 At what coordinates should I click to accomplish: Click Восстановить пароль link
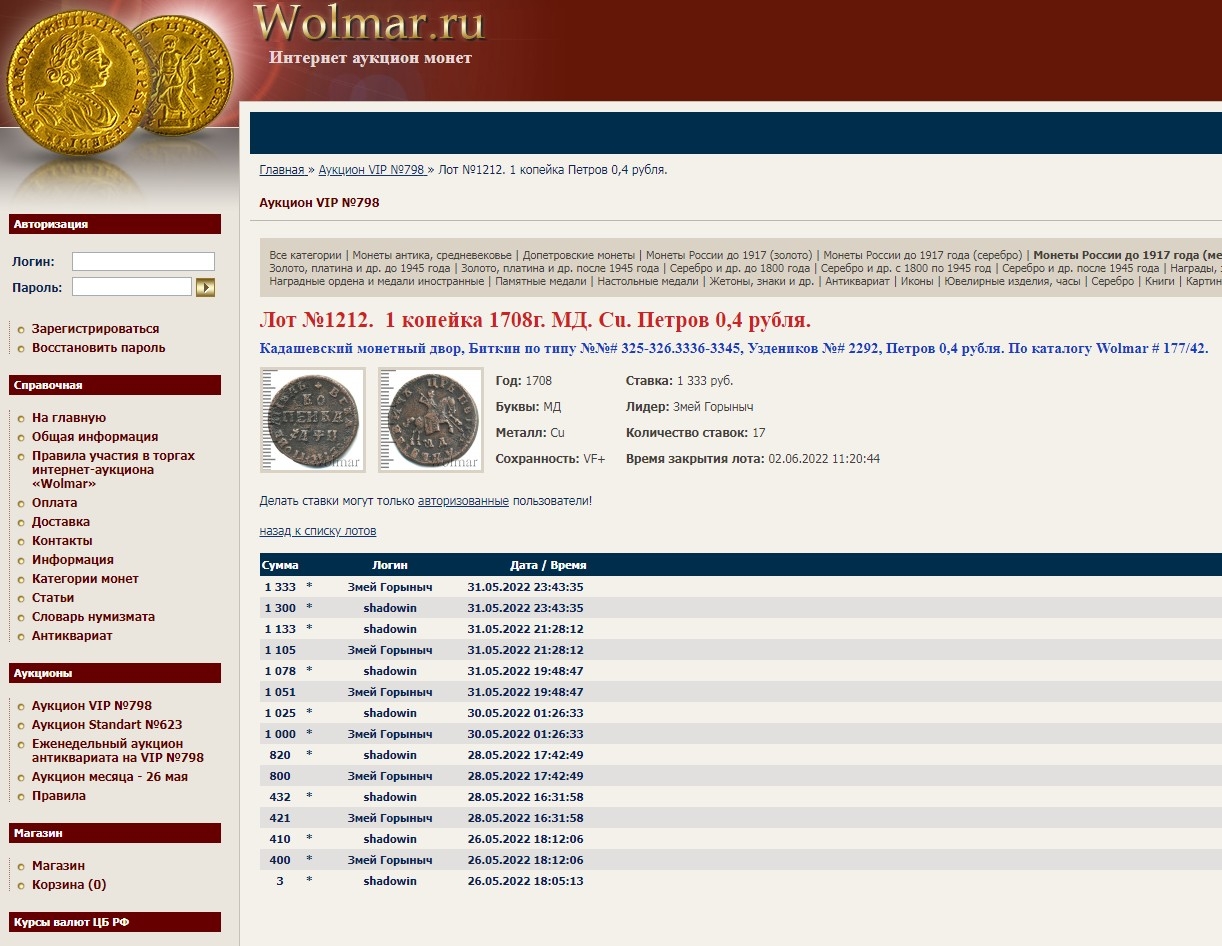pos(98,348)
